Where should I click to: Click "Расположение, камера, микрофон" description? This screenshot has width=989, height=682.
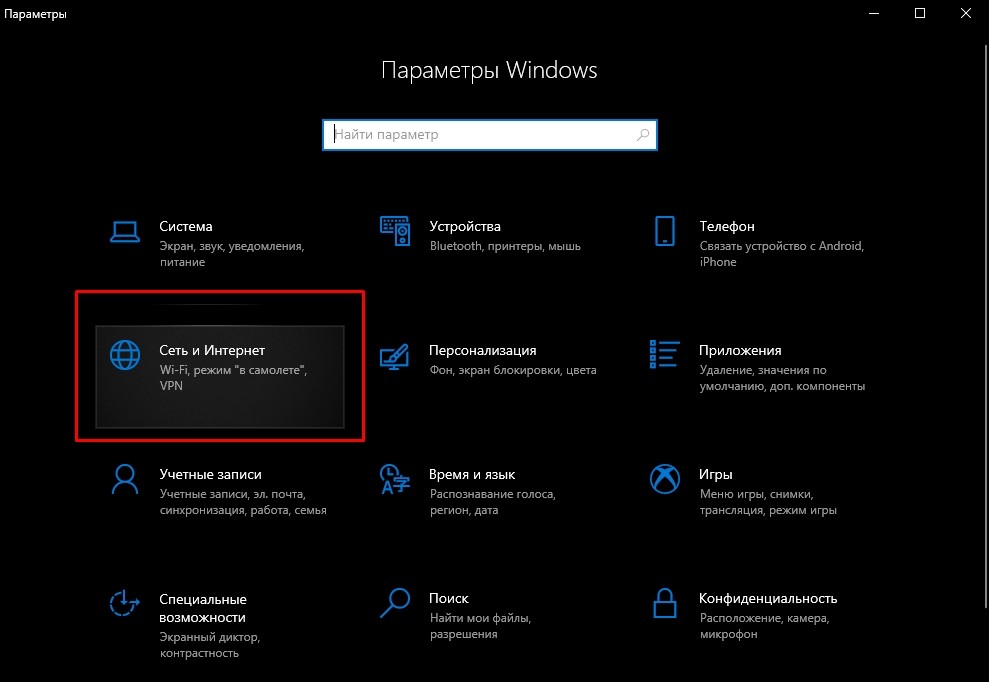tap(764, 626)
